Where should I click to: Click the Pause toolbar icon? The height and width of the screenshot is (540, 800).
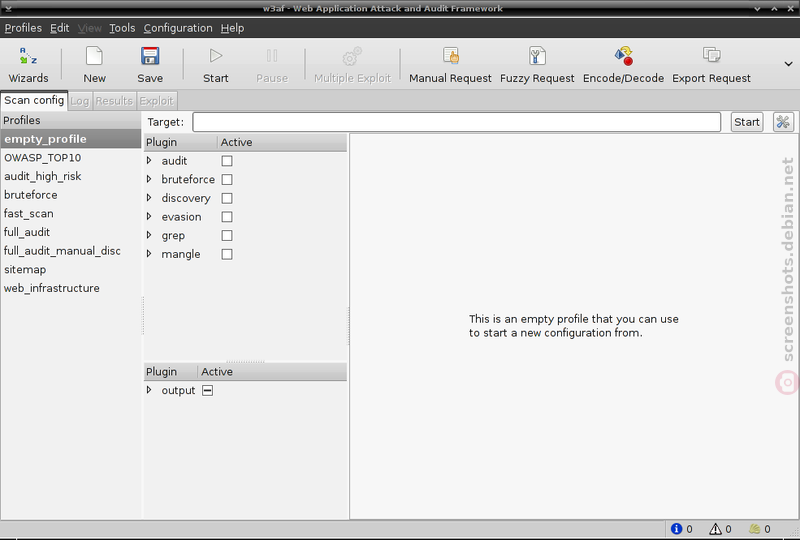(x=272, y=56)
